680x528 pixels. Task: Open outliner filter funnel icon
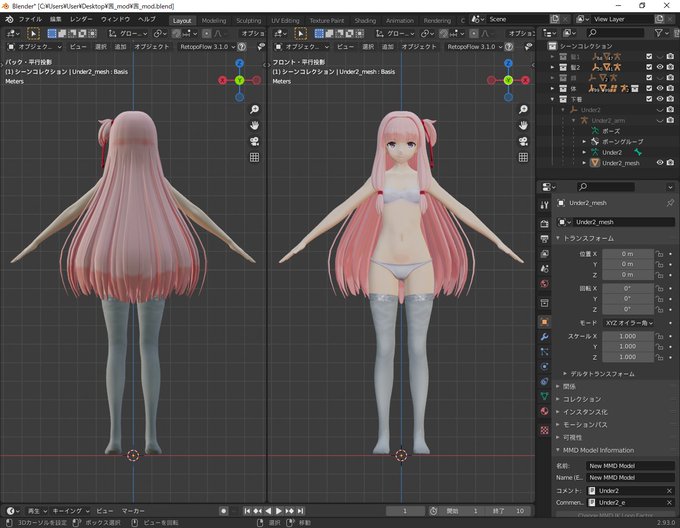click(x=661, y=33)
